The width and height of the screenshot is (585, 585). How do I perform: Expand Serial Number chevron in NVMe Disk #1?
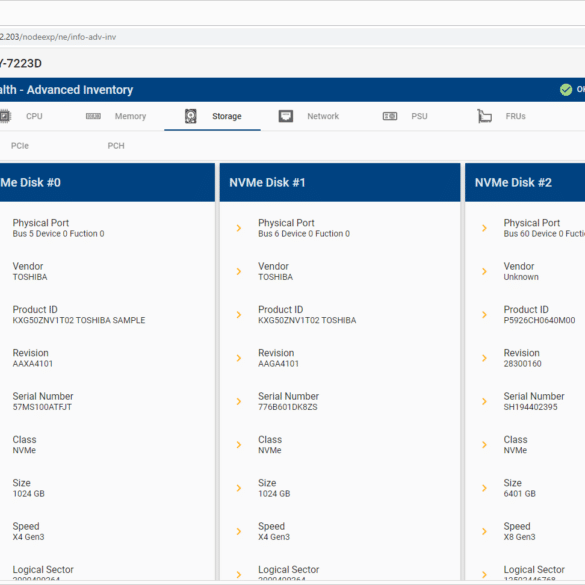(x=239, y=401)
